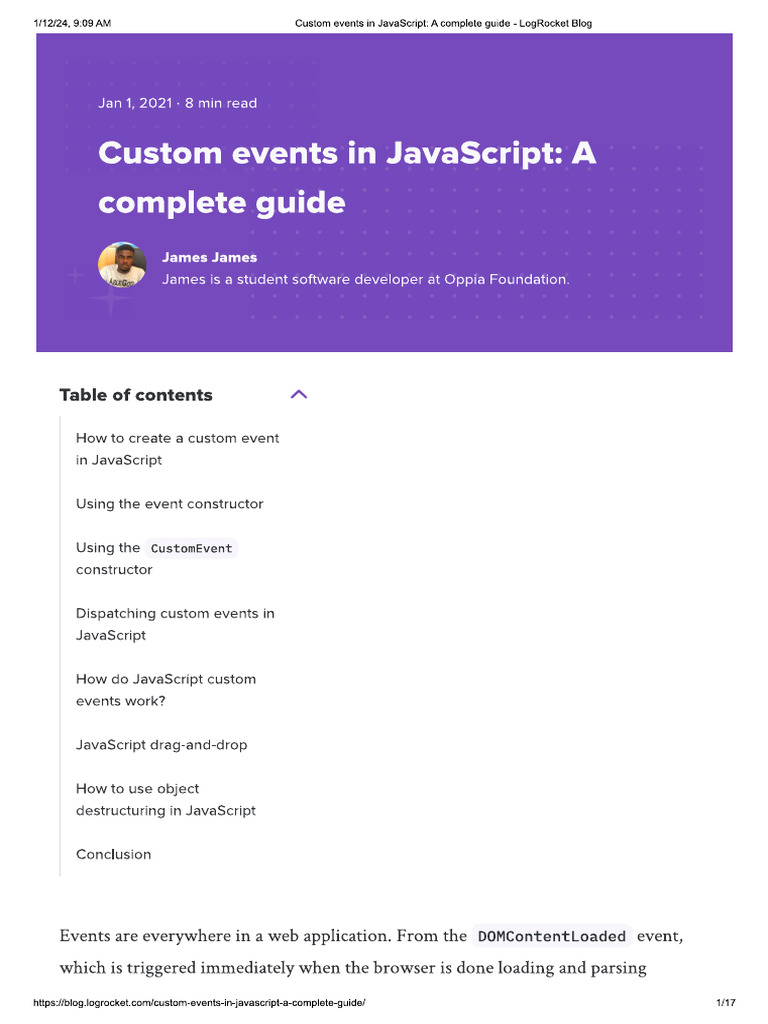The width and height of the screenshot is (768, 1024).
Task: Jump to the Conclusion section
Action: coord(113,854)
